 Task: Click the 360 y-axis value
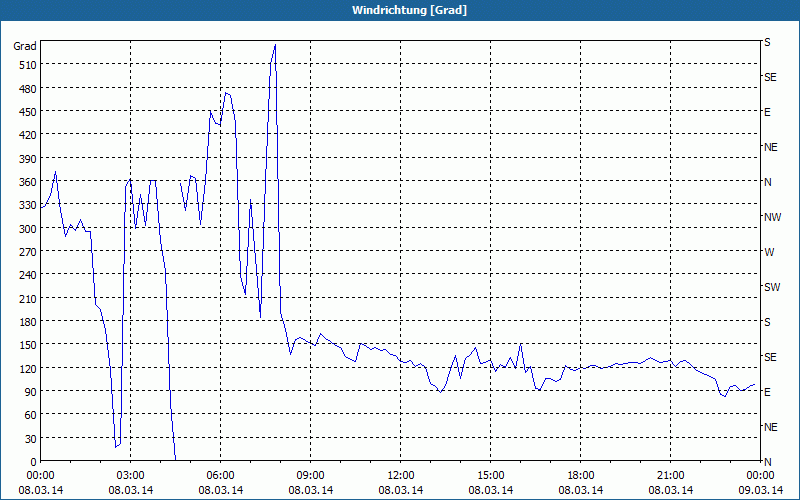click(27, 182)
